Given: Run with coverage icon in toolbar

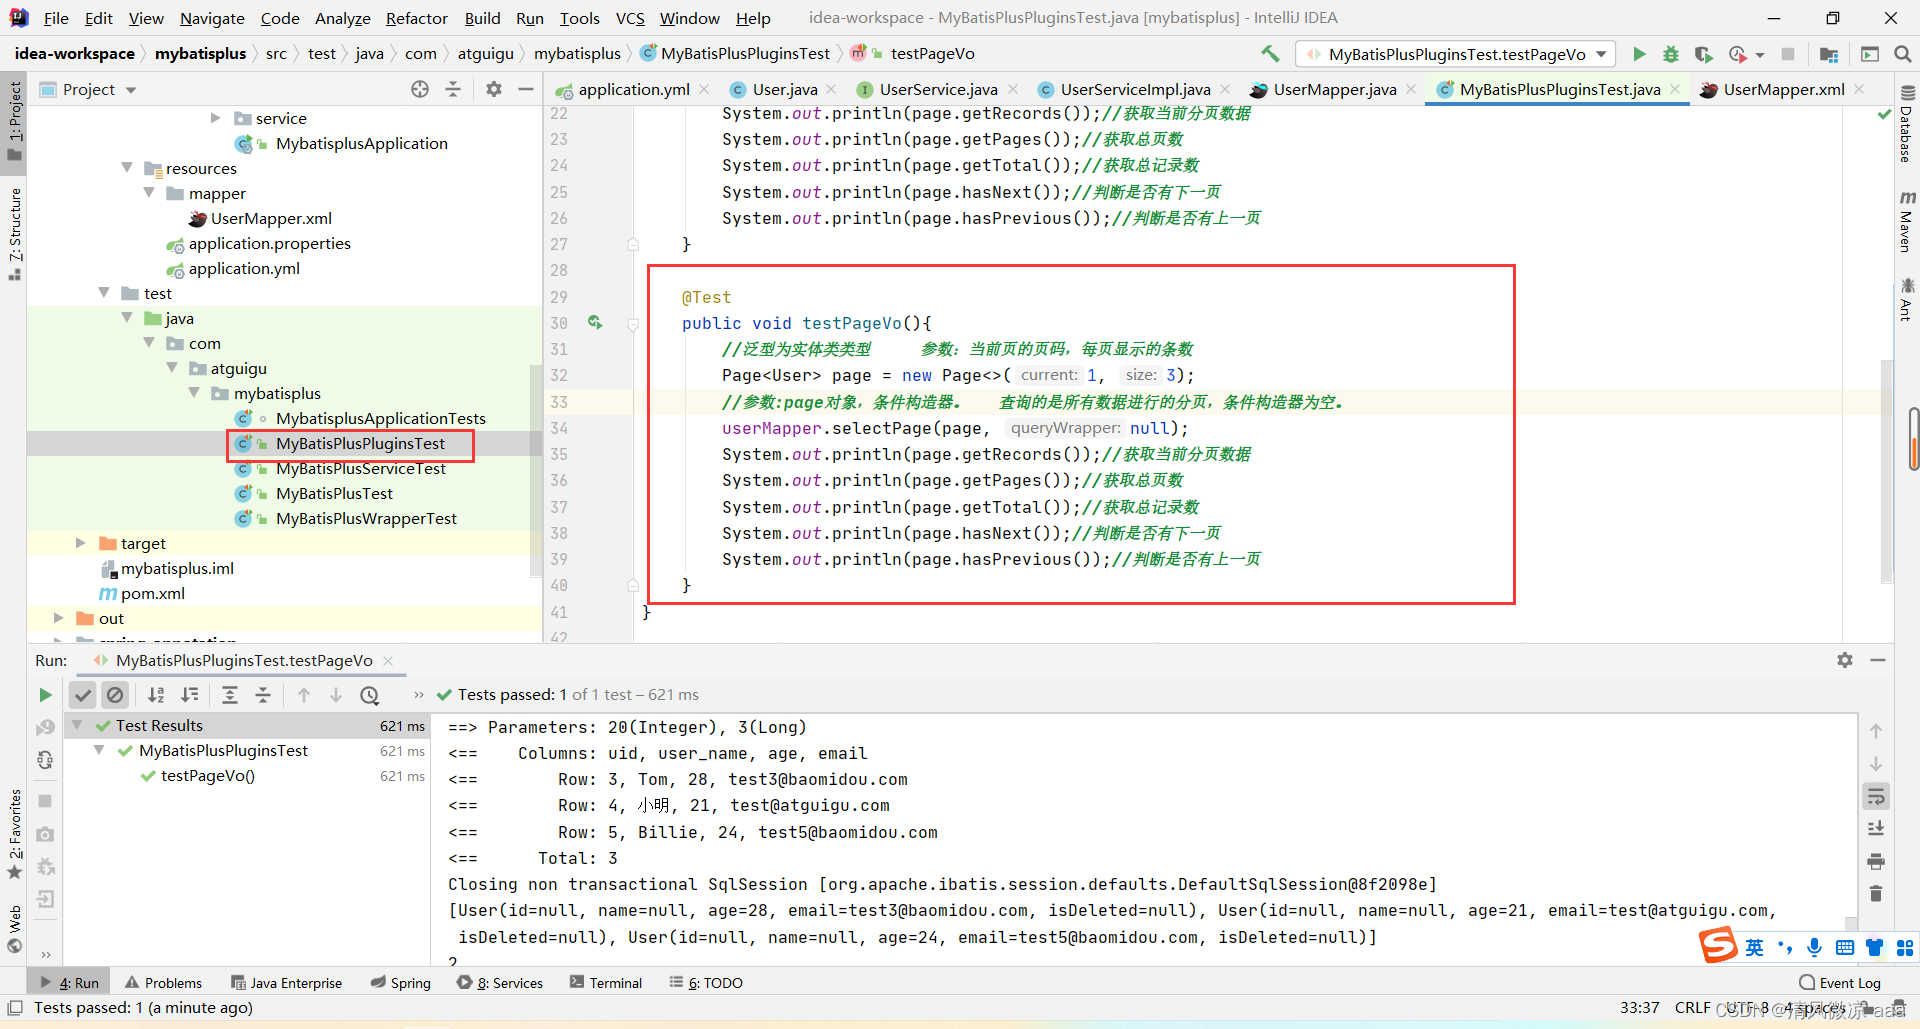Looking at the screenshot, I should click(x=1703, y=54).
